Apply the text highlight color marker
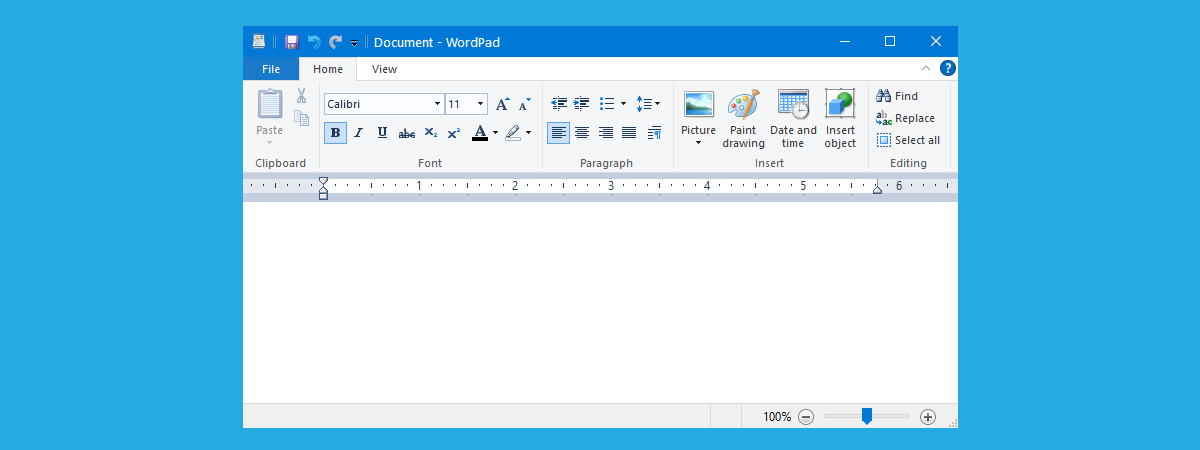The width and height of the screenshot is (1200, 450). 513,132
